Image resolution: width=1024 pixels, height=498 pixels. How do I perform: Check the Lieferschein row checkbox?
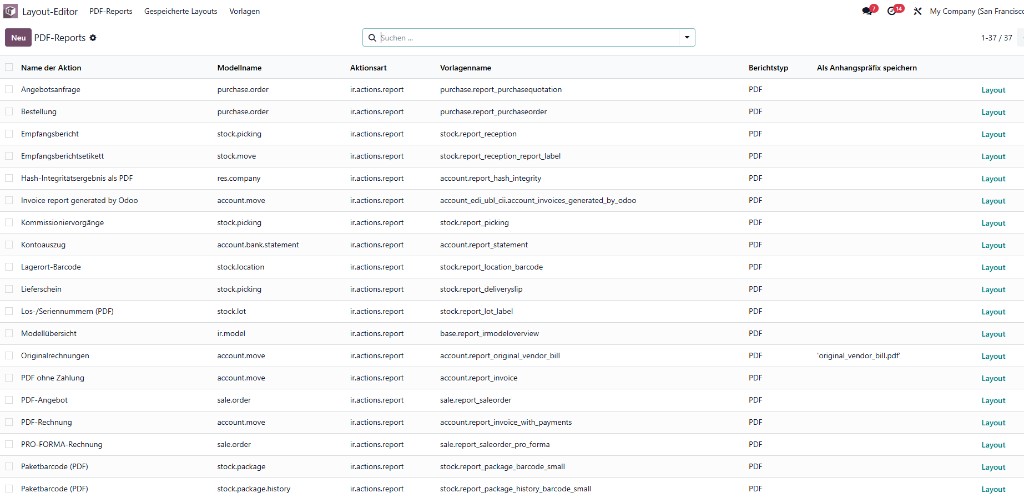point(9,289)
